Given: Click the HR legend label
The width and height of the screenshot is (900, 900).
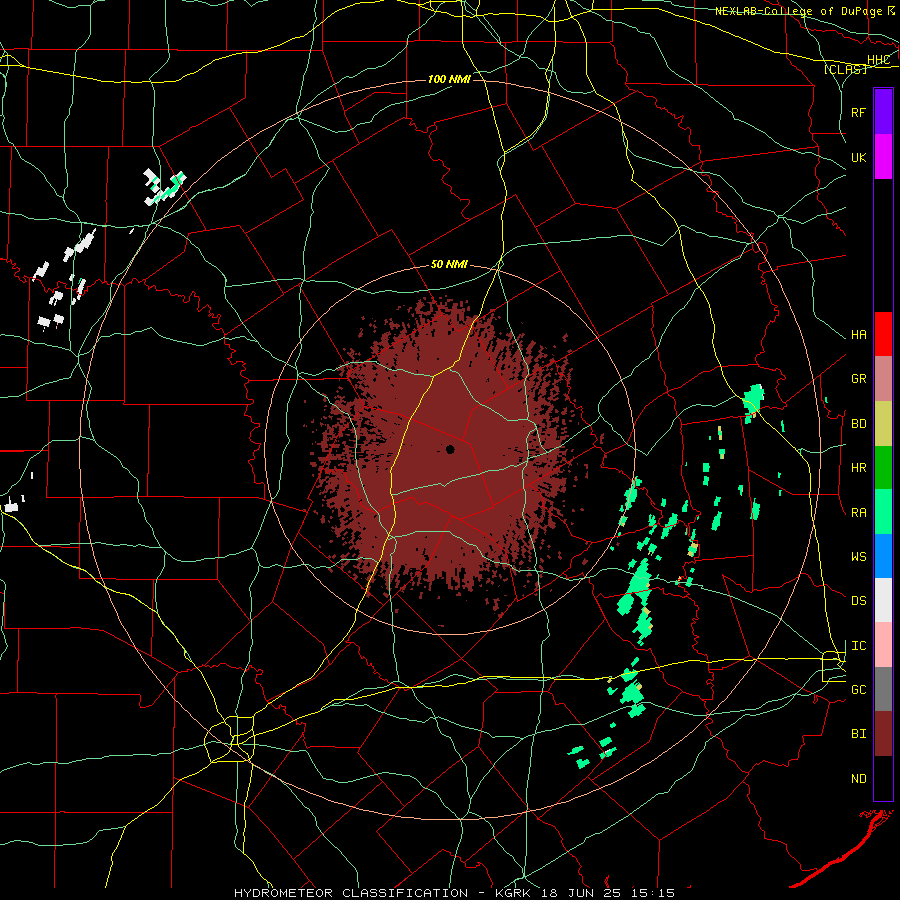Looking at the screenshot, I should 859,468.
